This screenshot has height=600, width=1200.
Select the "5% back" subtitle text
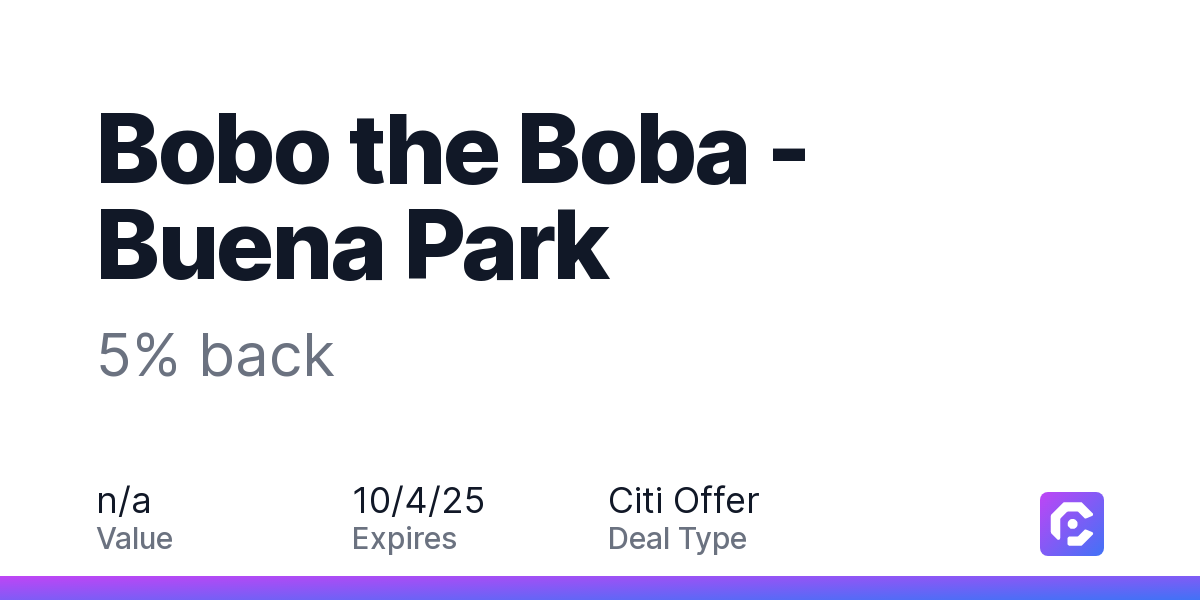(x=216, y=355)
